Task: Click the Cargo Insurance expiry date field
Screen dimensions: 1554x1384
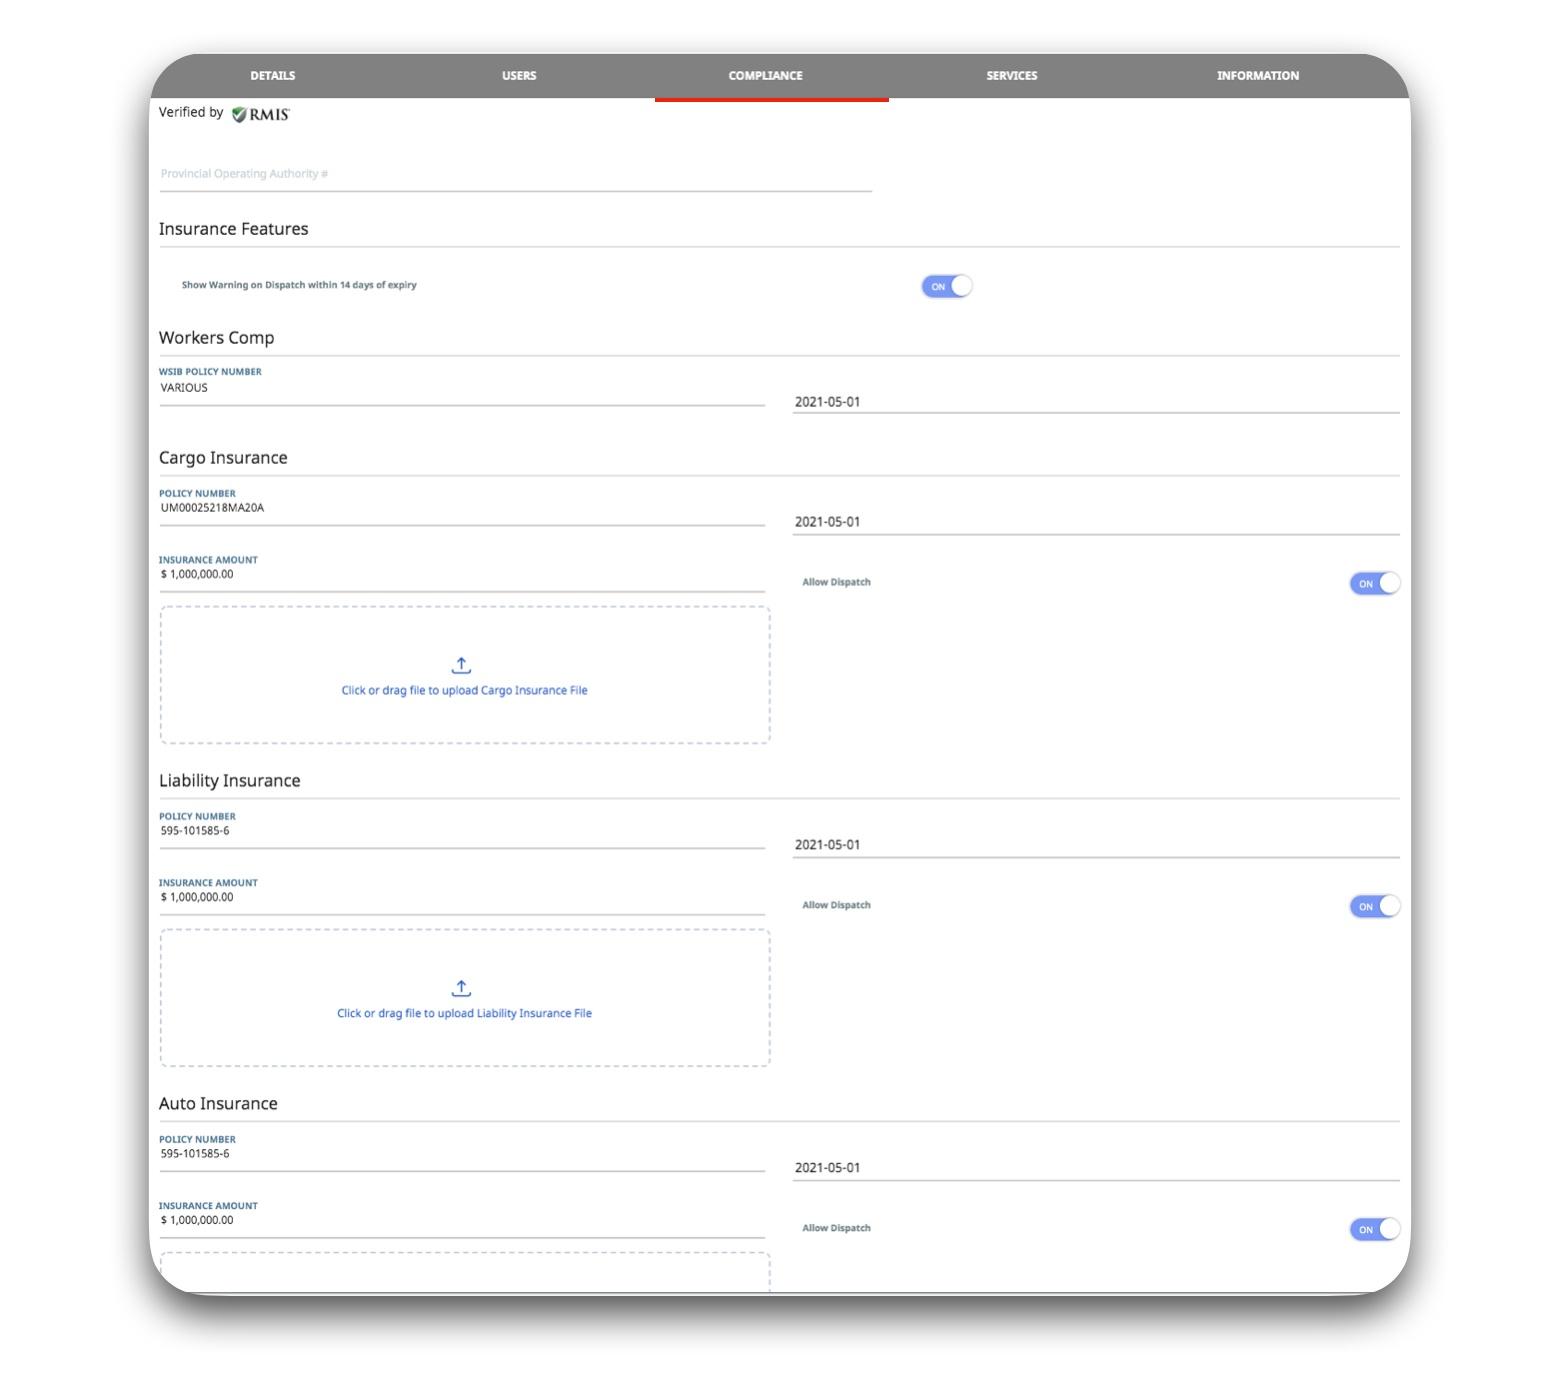Action: [x=1096, y=521]
